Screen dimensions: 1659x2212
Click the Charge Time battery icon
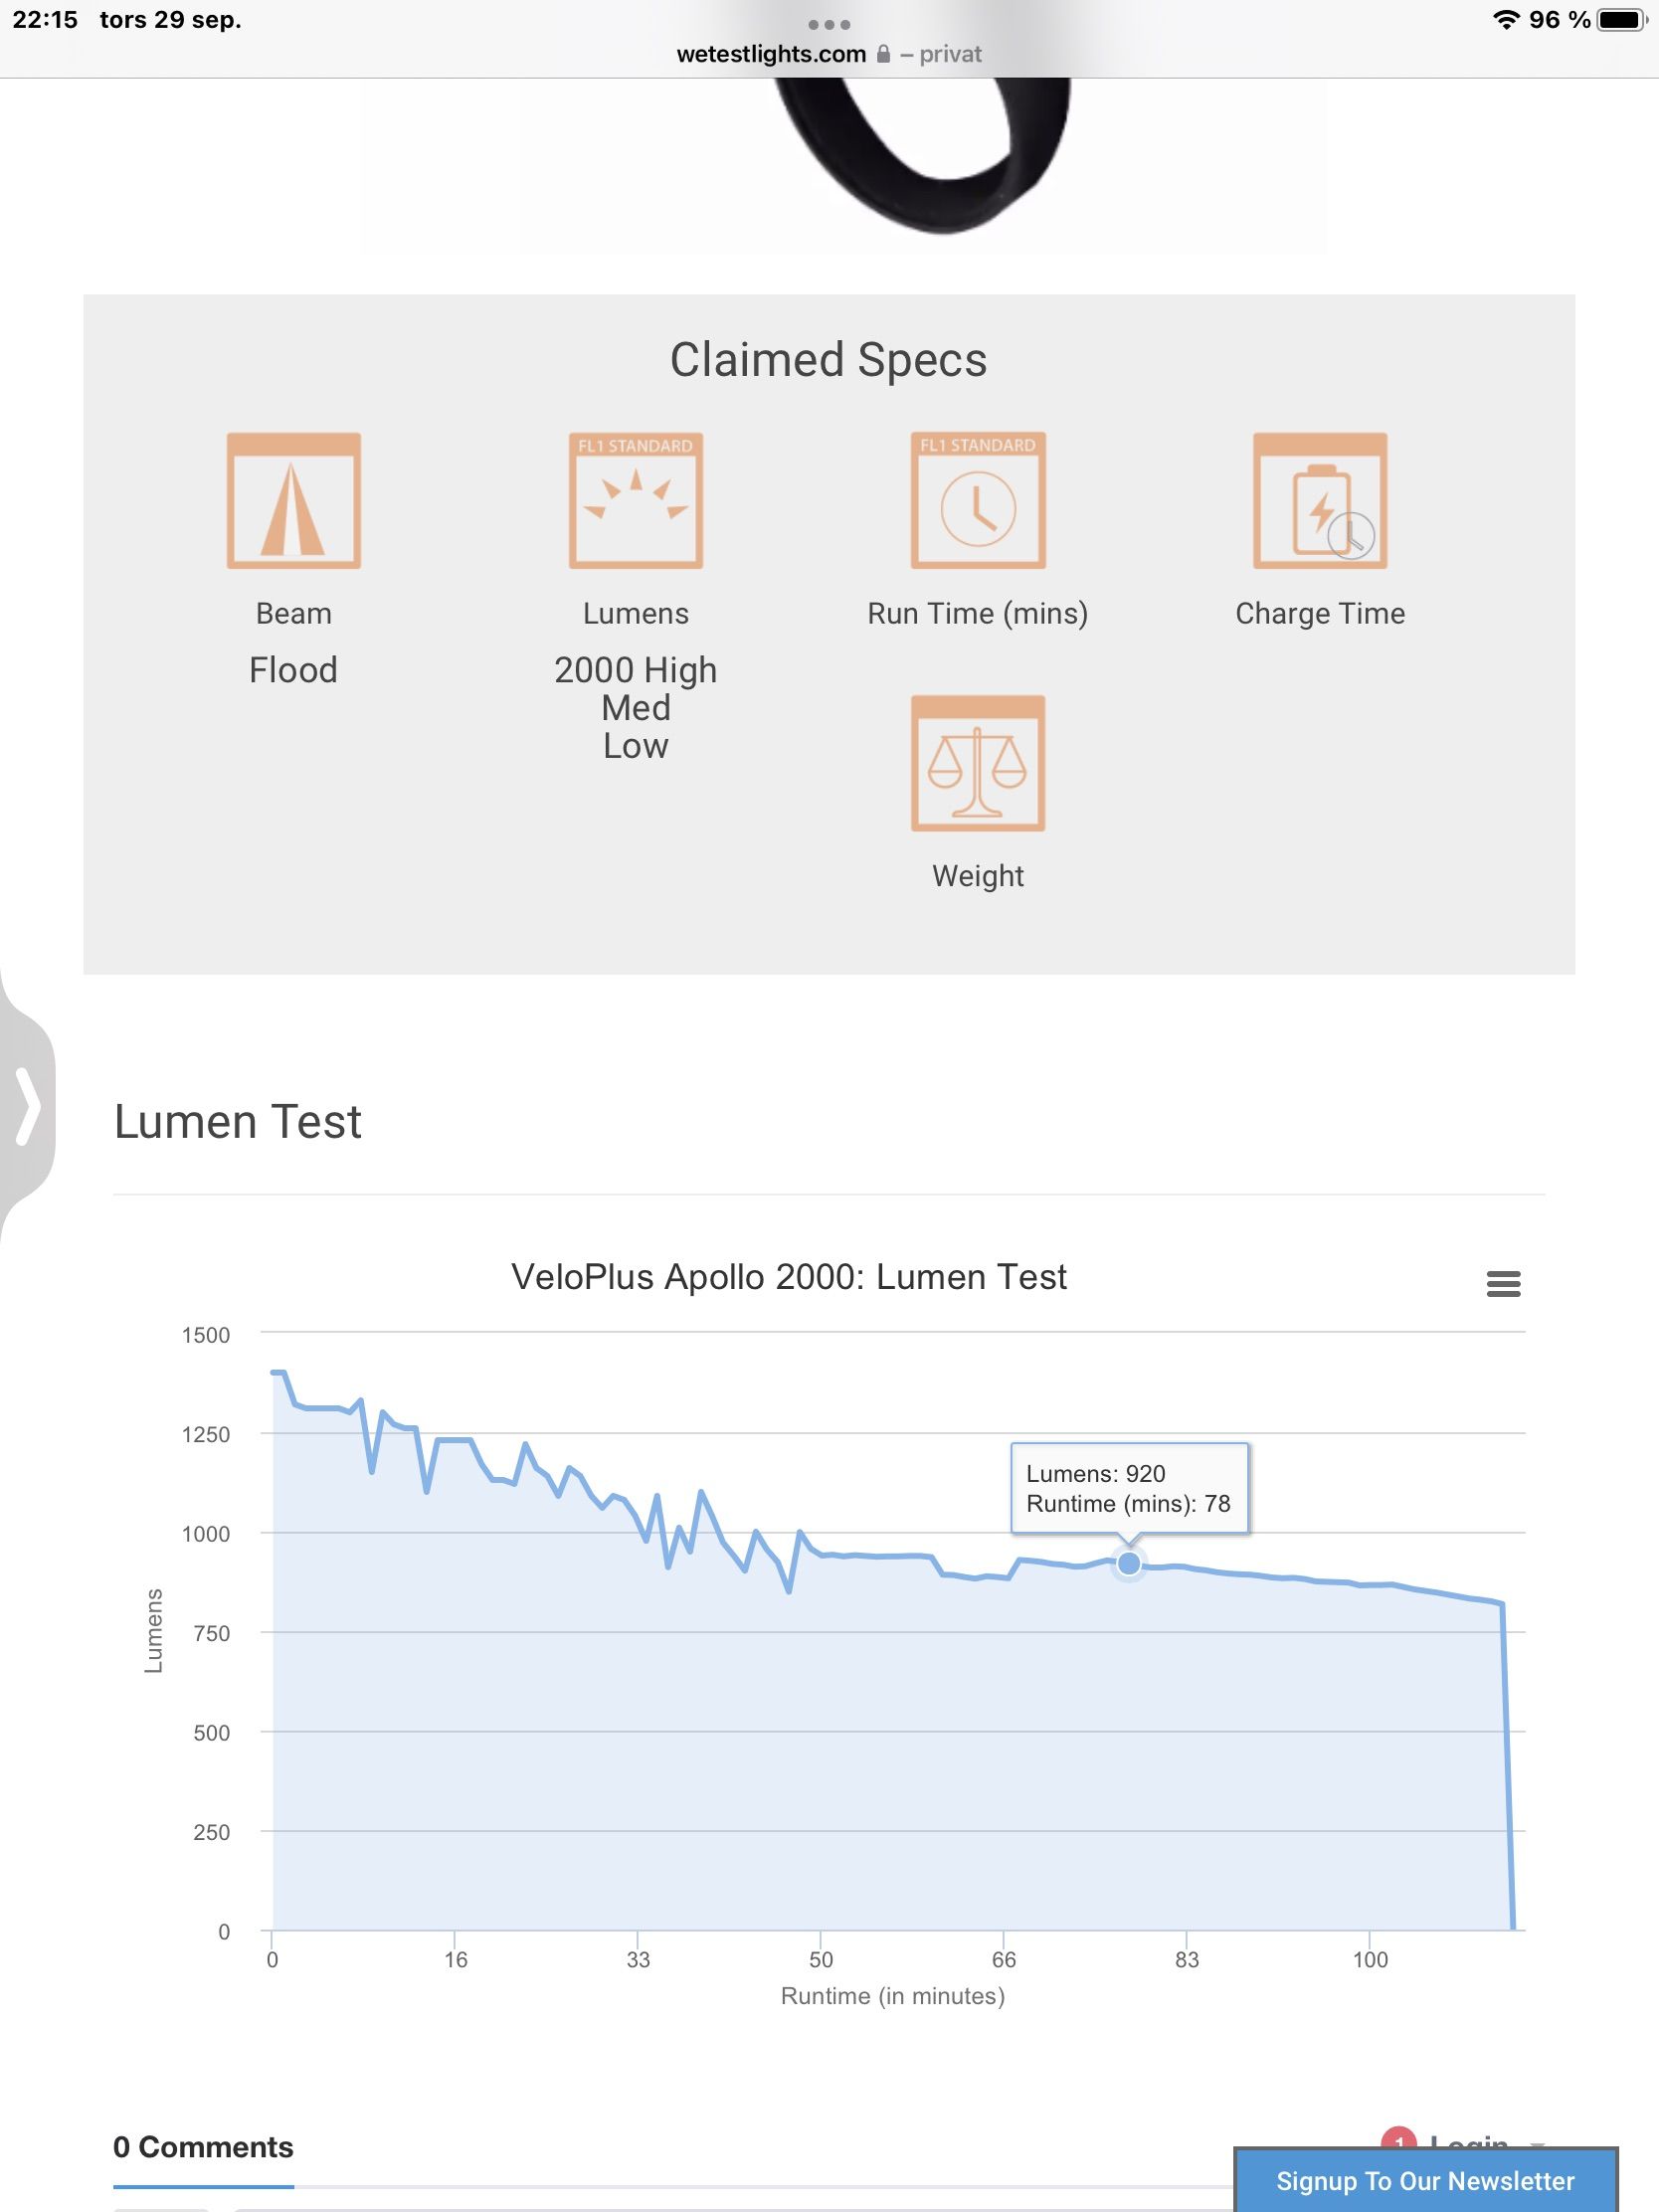[1320, 501]
